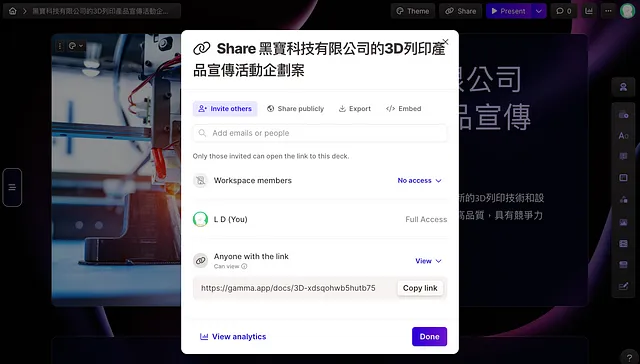Open the comments bubble icon

pos(564,11)
